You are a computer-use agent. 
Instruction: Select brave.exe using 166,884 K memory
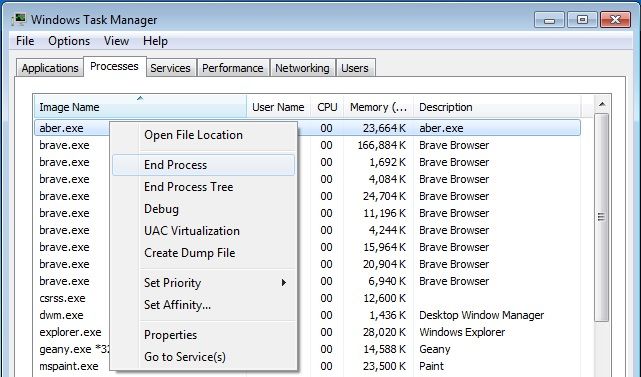(x=307, y=145)
